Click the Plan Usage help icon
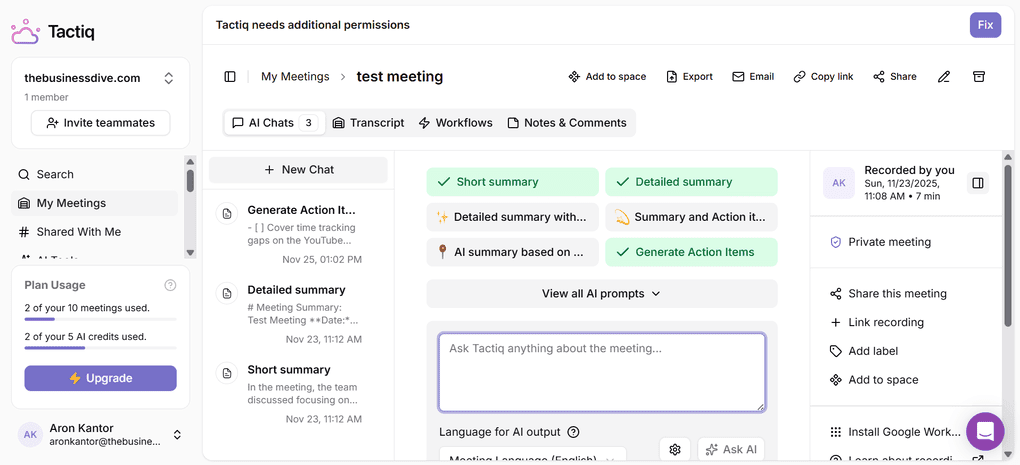Screen dimensions: 1020x465 [x=170, y=285]
